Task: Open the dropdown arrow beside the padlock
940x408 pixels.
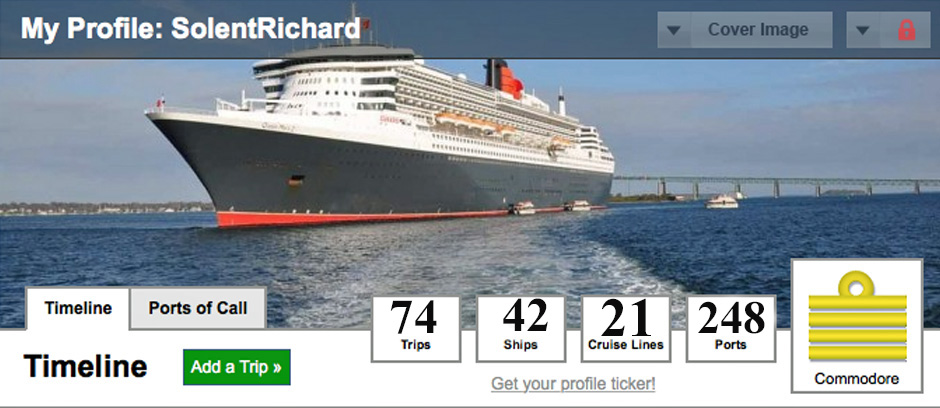Action: (x=863, y=30)
